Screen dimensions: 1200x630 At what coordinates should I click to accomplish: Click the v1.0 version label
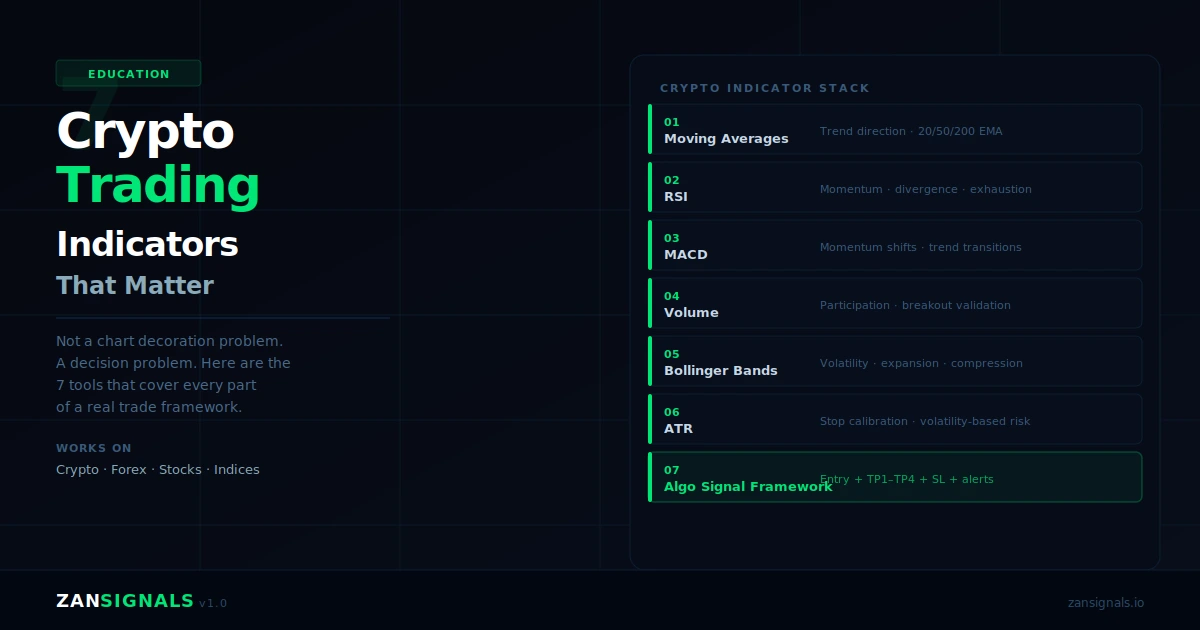[x=213, y=603]
